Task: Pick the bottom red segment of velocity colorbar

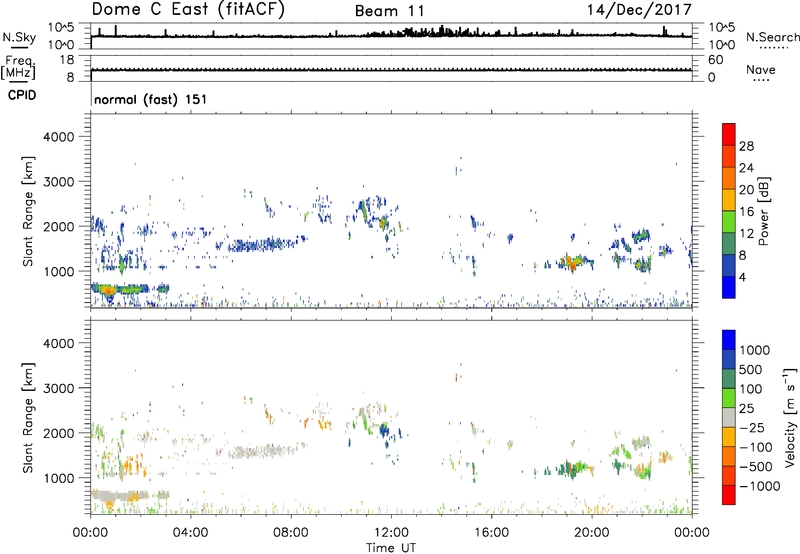Action: pos(729,495)
